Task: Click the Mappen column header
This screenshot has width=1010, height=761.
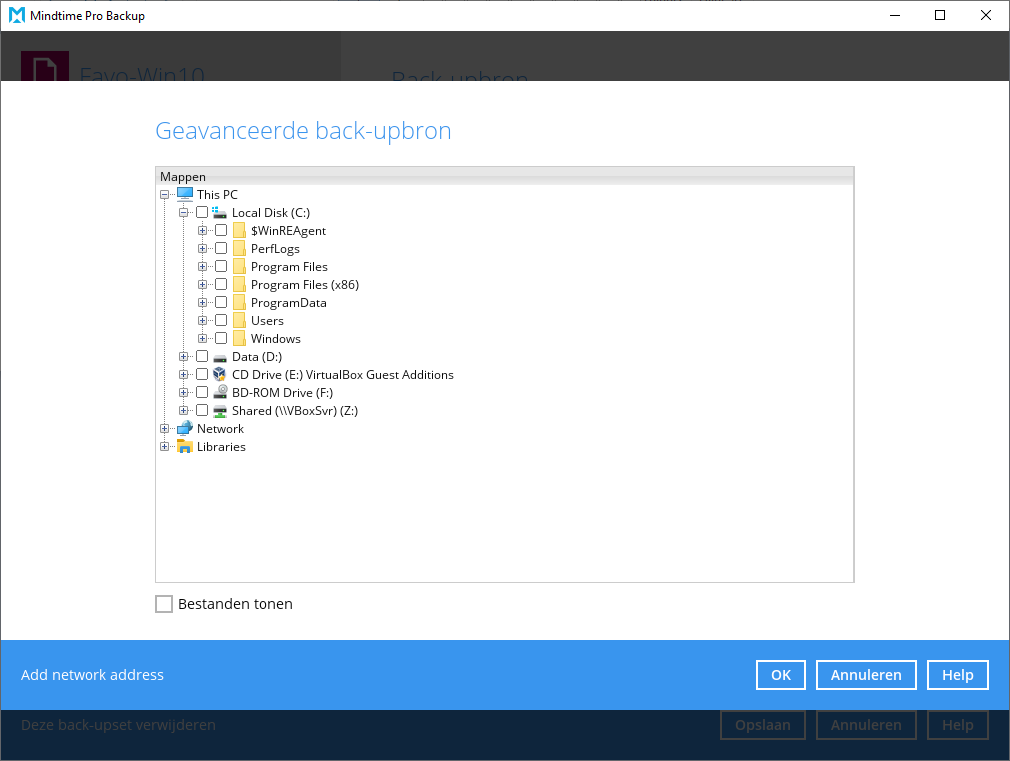Action: click(x=504, y=176)
